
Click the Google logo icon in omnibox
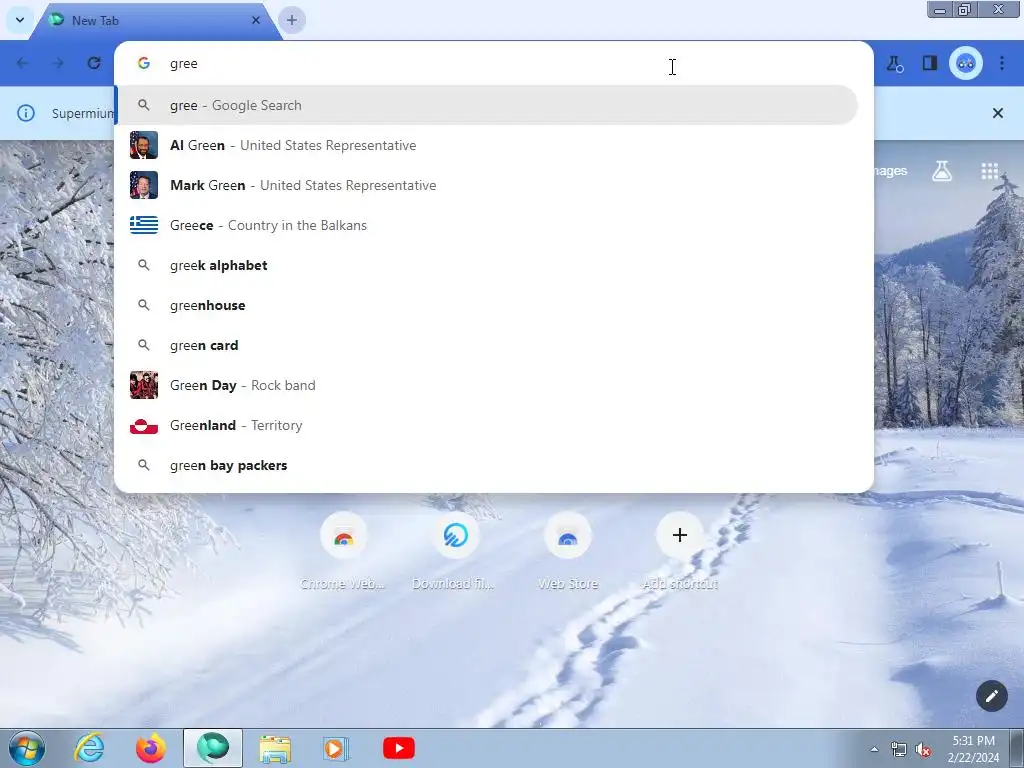pos(144,63)
